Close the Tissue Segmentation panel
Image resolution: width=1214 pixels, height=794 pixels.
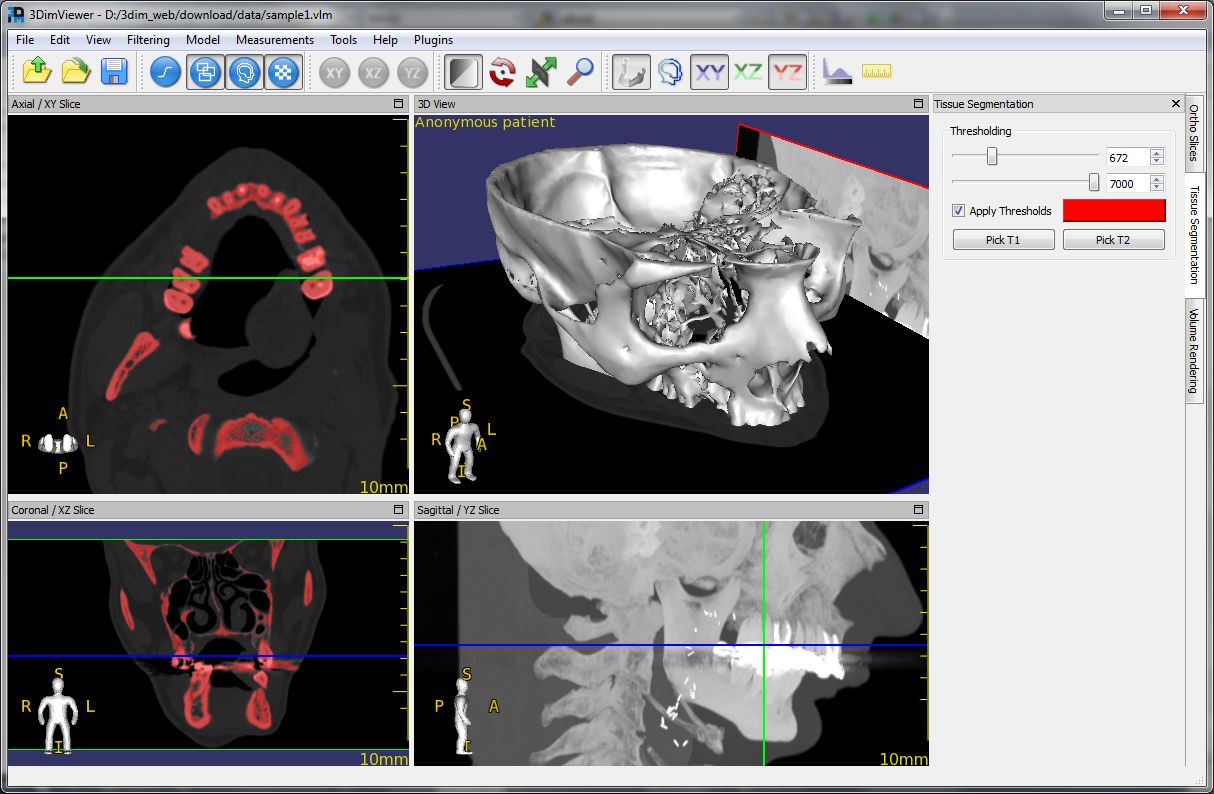(1176, 104)
